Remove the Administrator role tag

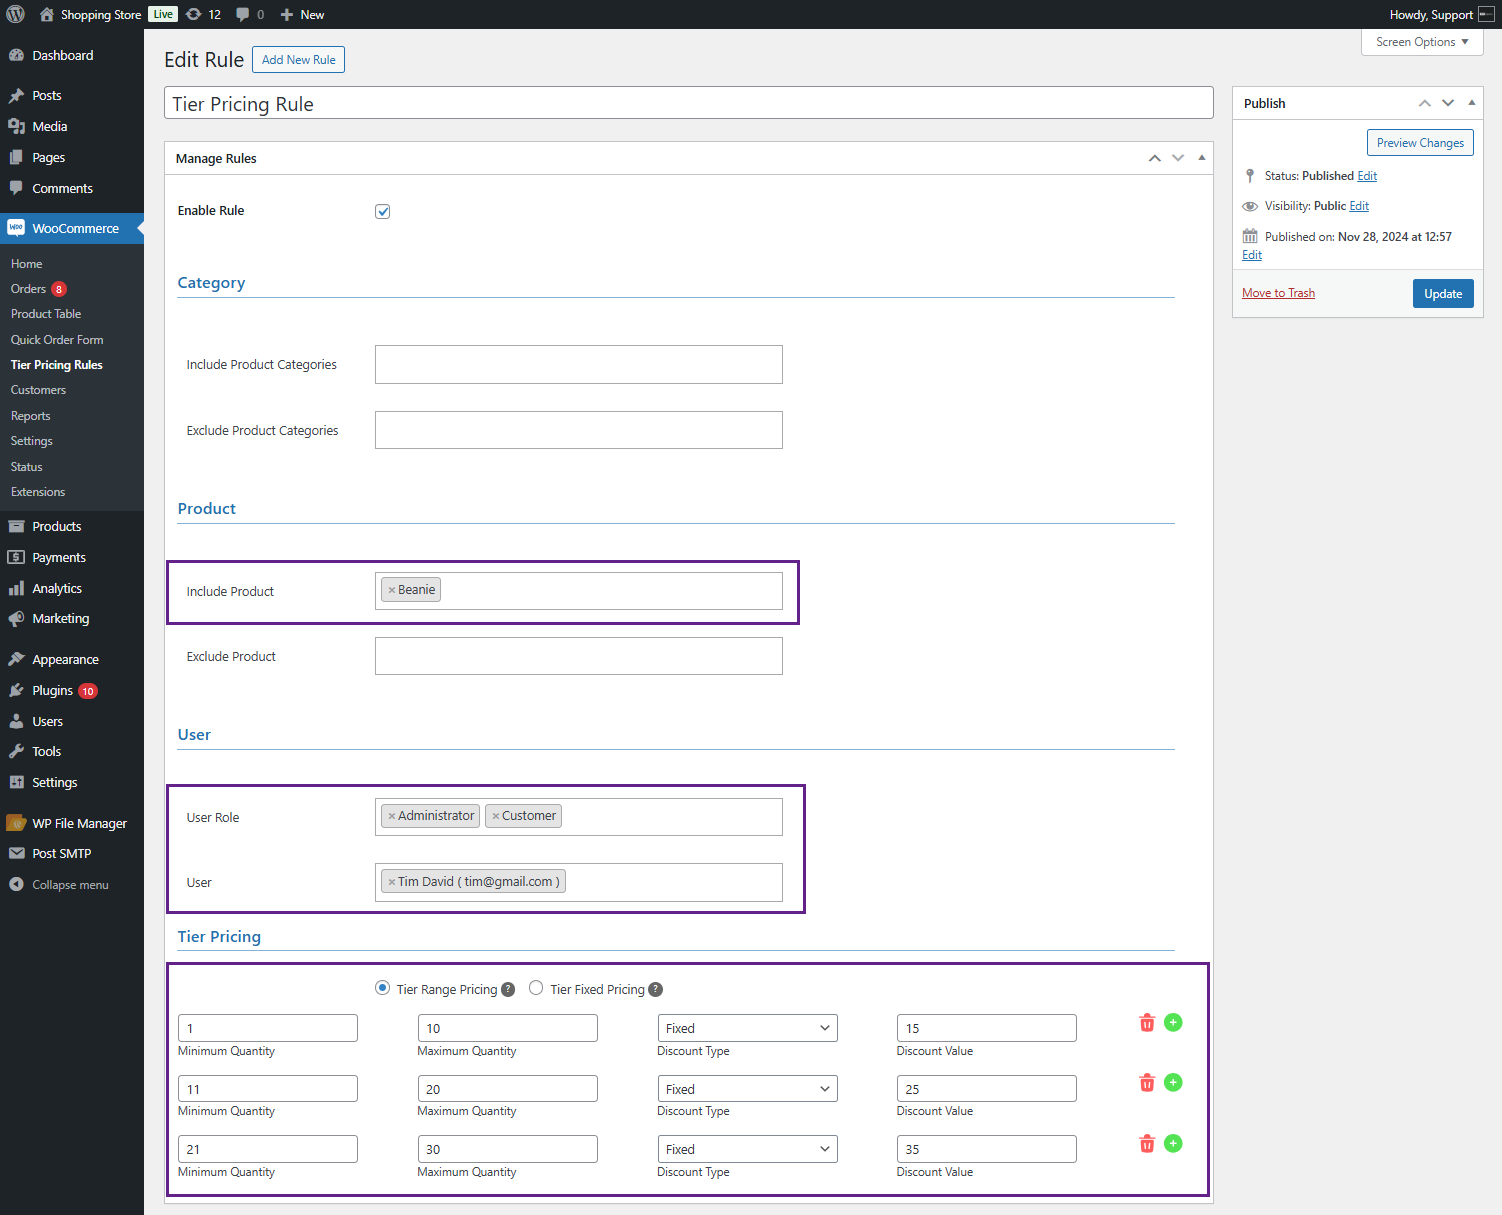tap(392, 816)
